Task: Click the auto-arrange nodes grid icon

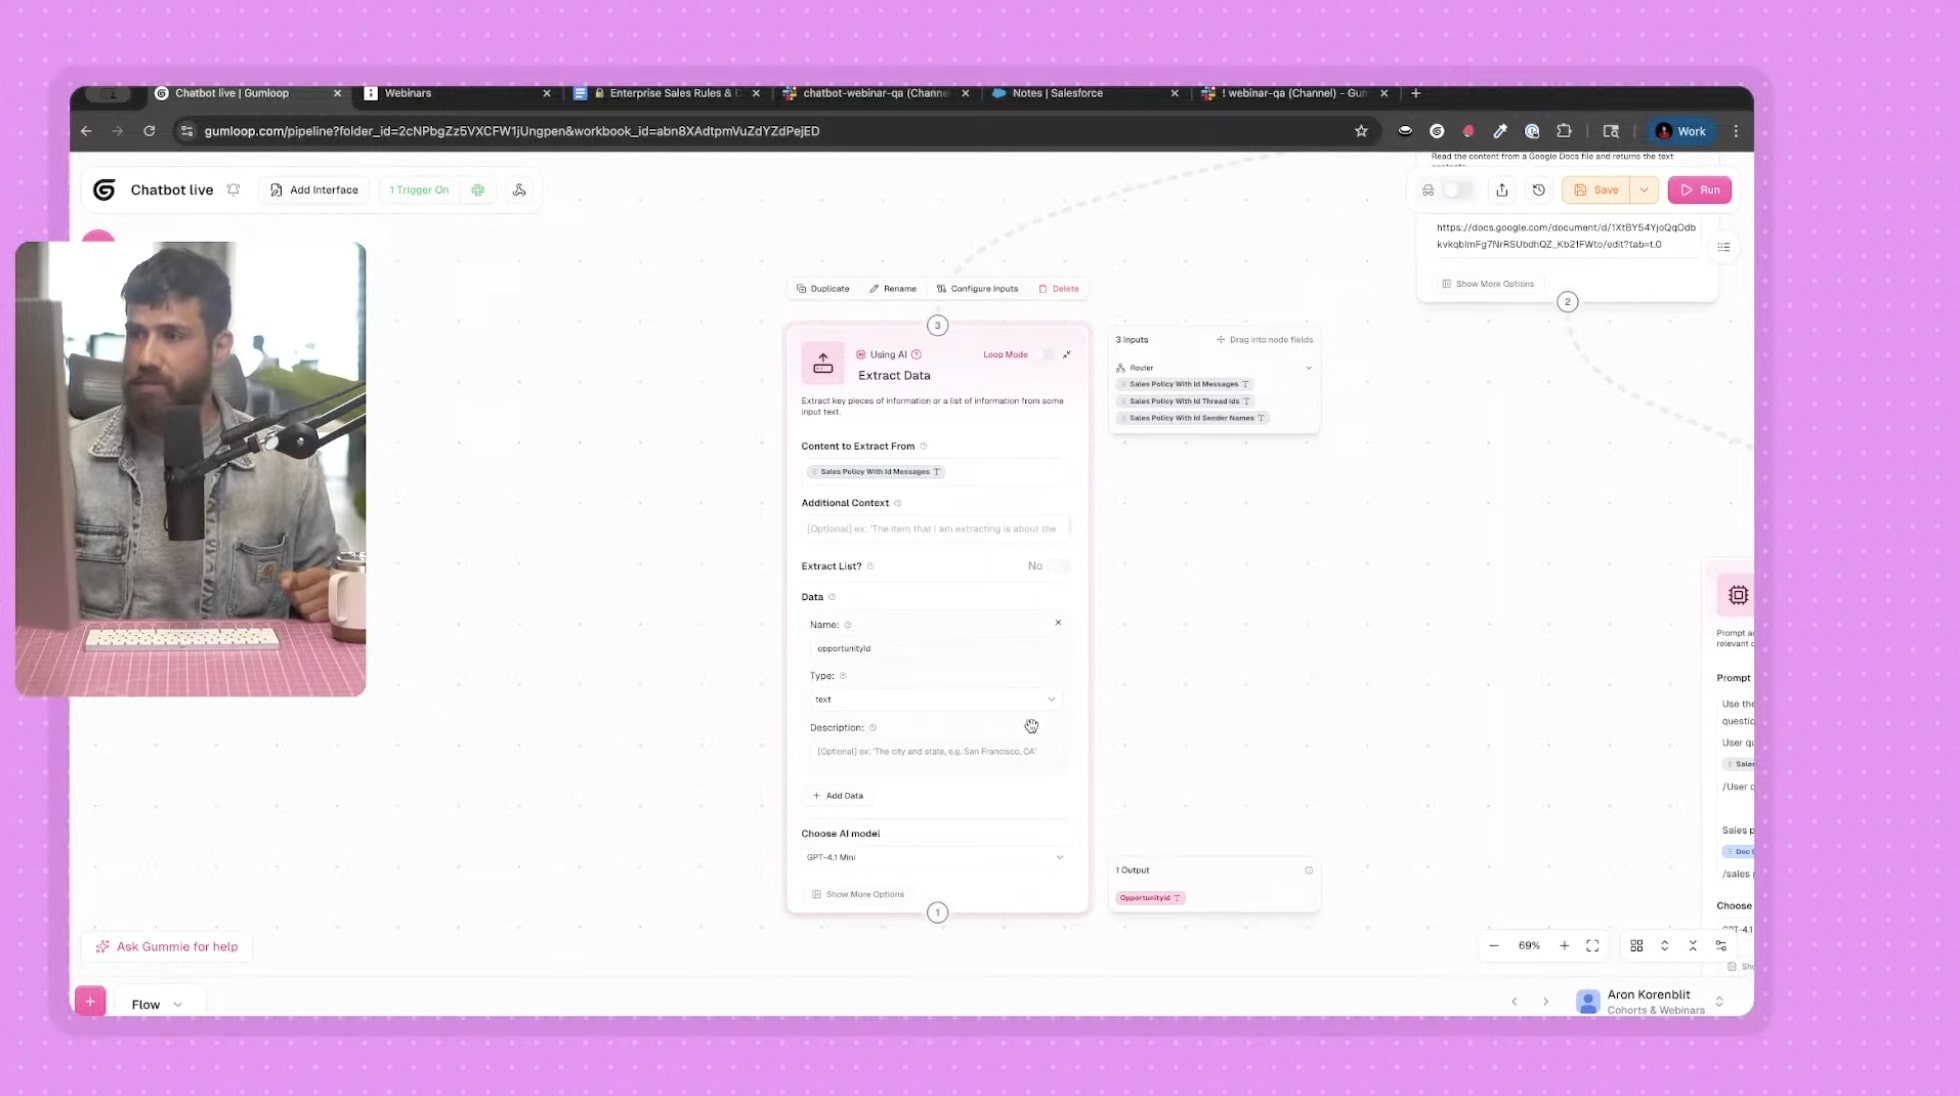Action: click(x=1636, y=945)
